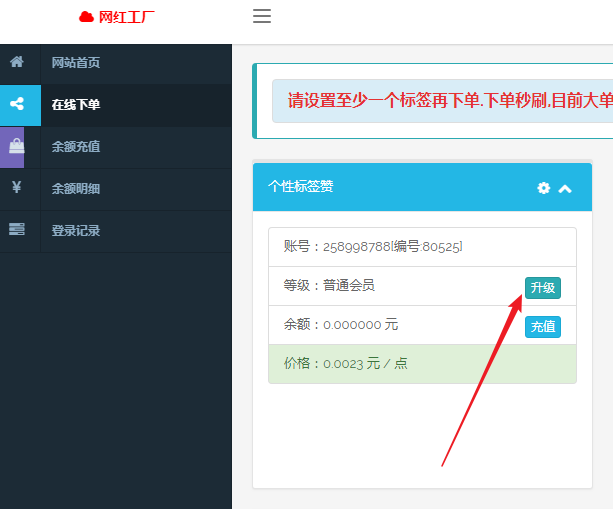Click the 等级：普通会员 text
This screenshot has width=613, height=509.
(329, 285)
